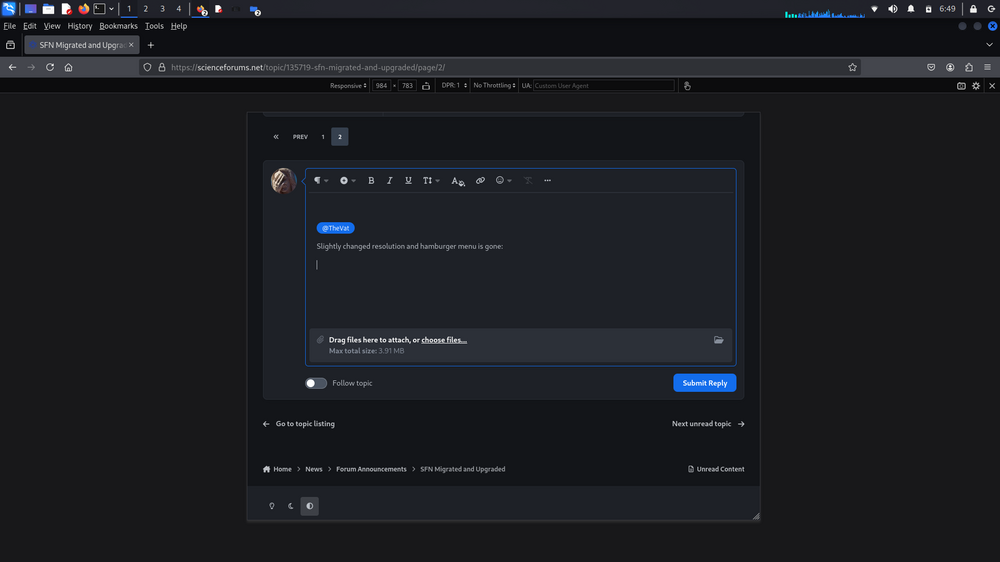Image resolution: width=1000 pixels, height=562 pixels.
Task: Click the Custom User Agent input field
Action: point(603,86)
